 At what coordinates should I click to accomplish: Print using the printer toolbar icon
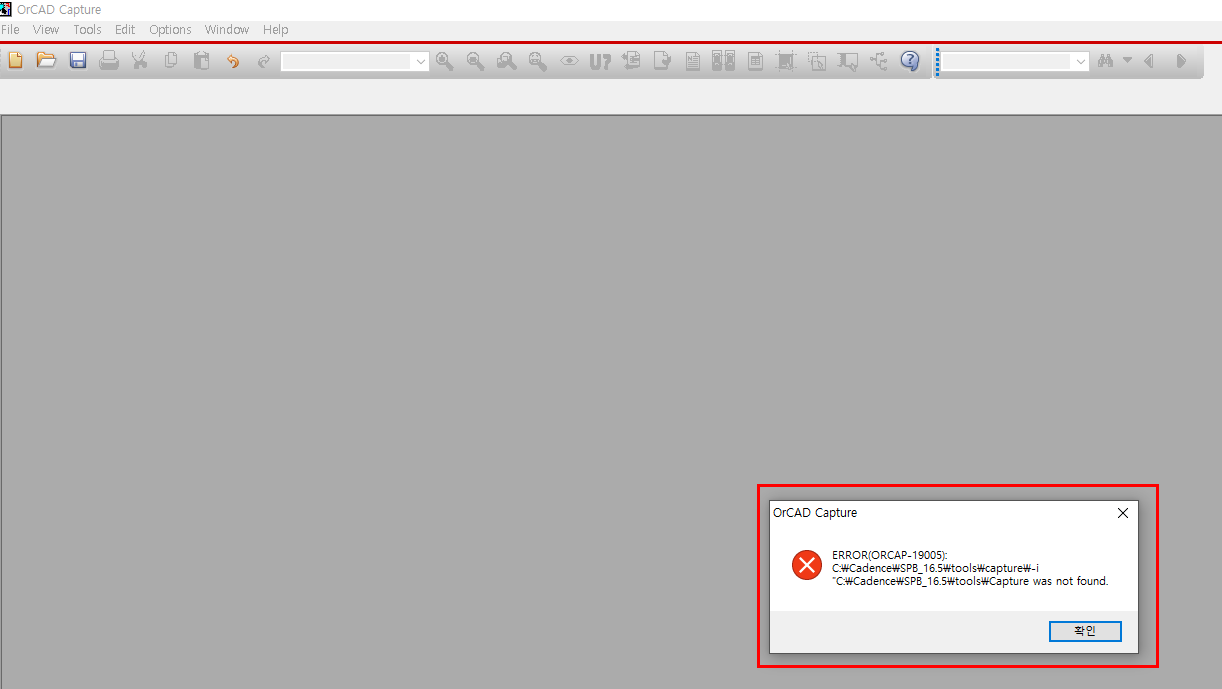(x=109, y=61)
